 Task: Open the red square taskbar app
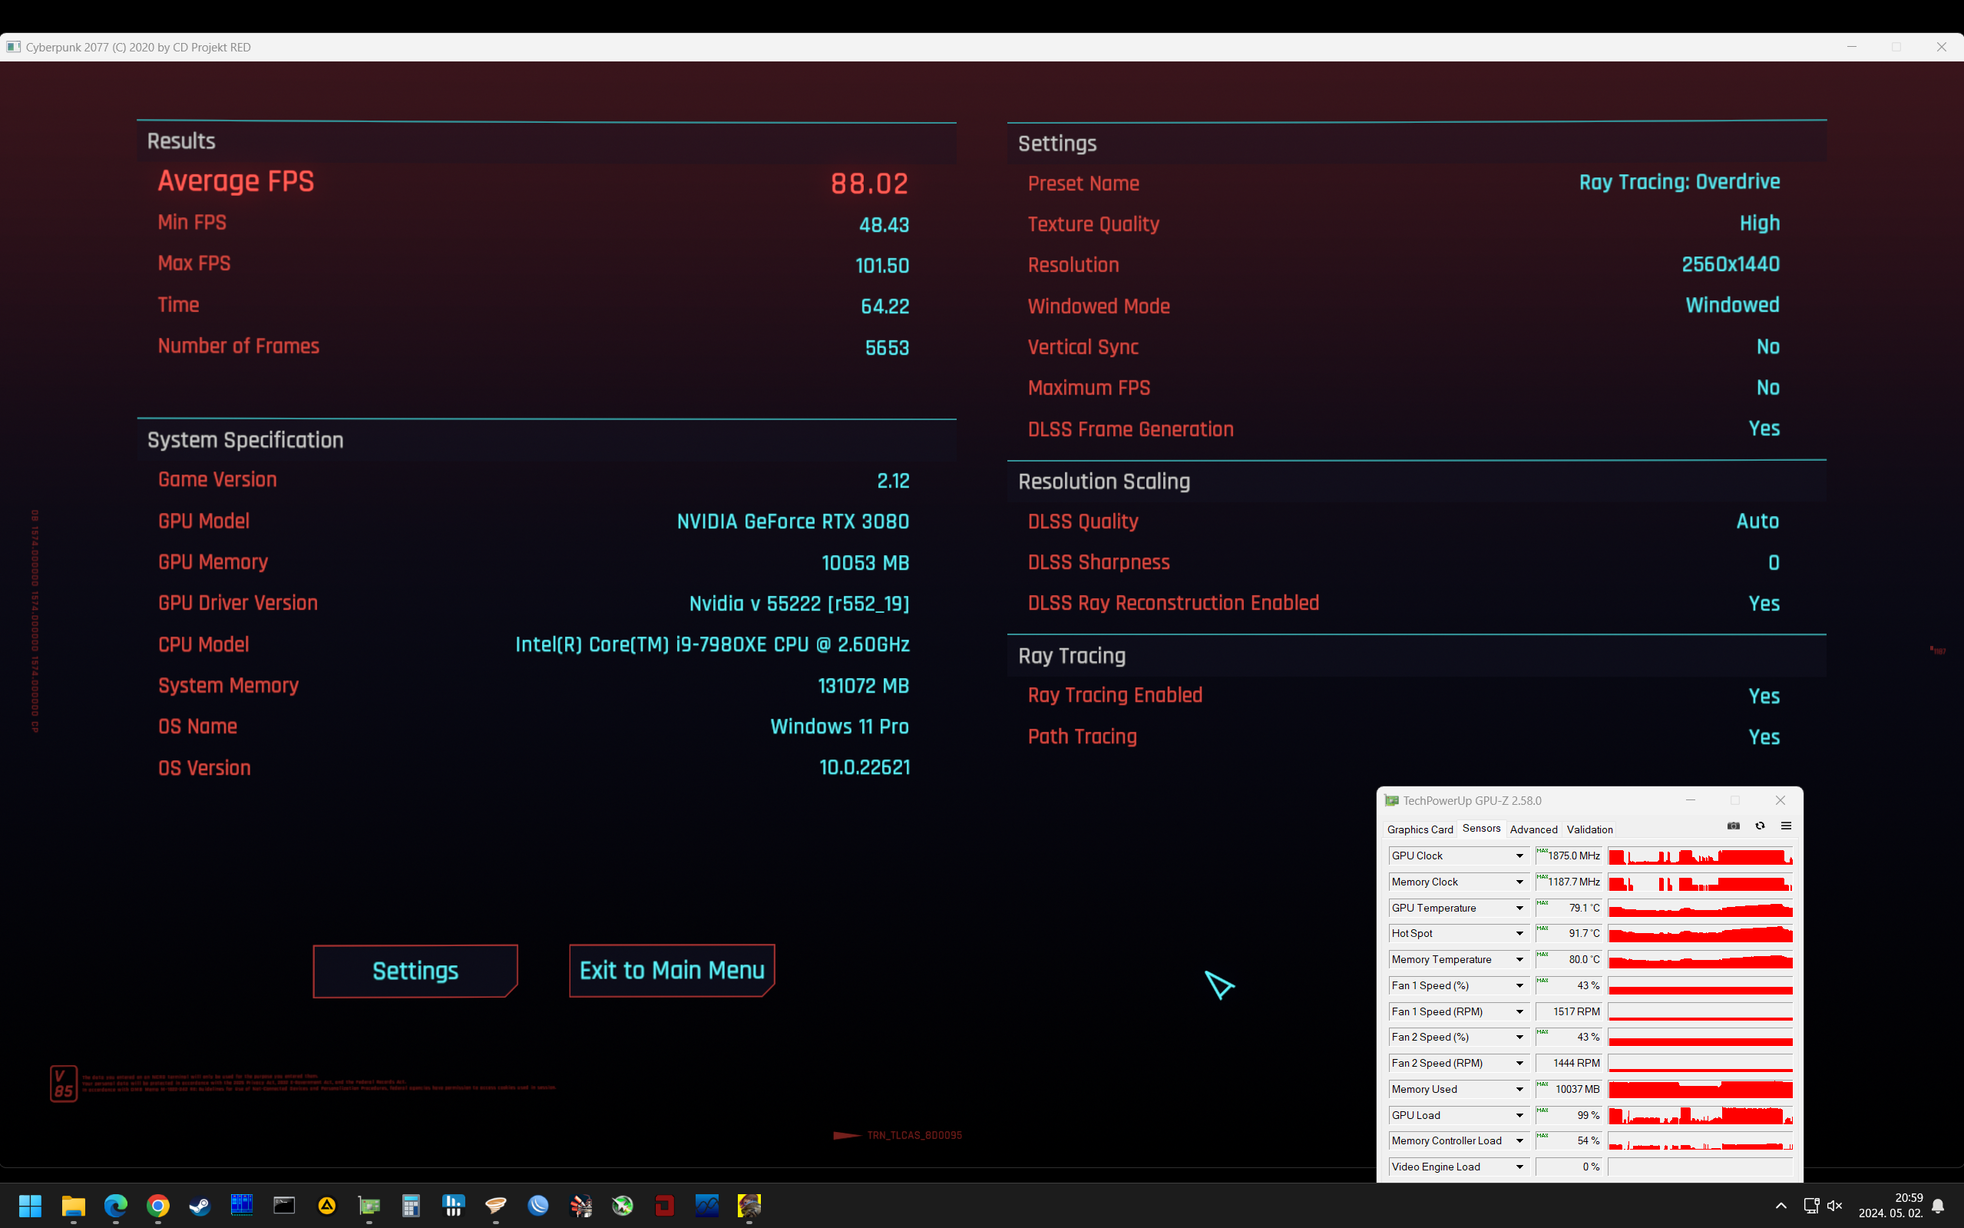[665, 1205]
